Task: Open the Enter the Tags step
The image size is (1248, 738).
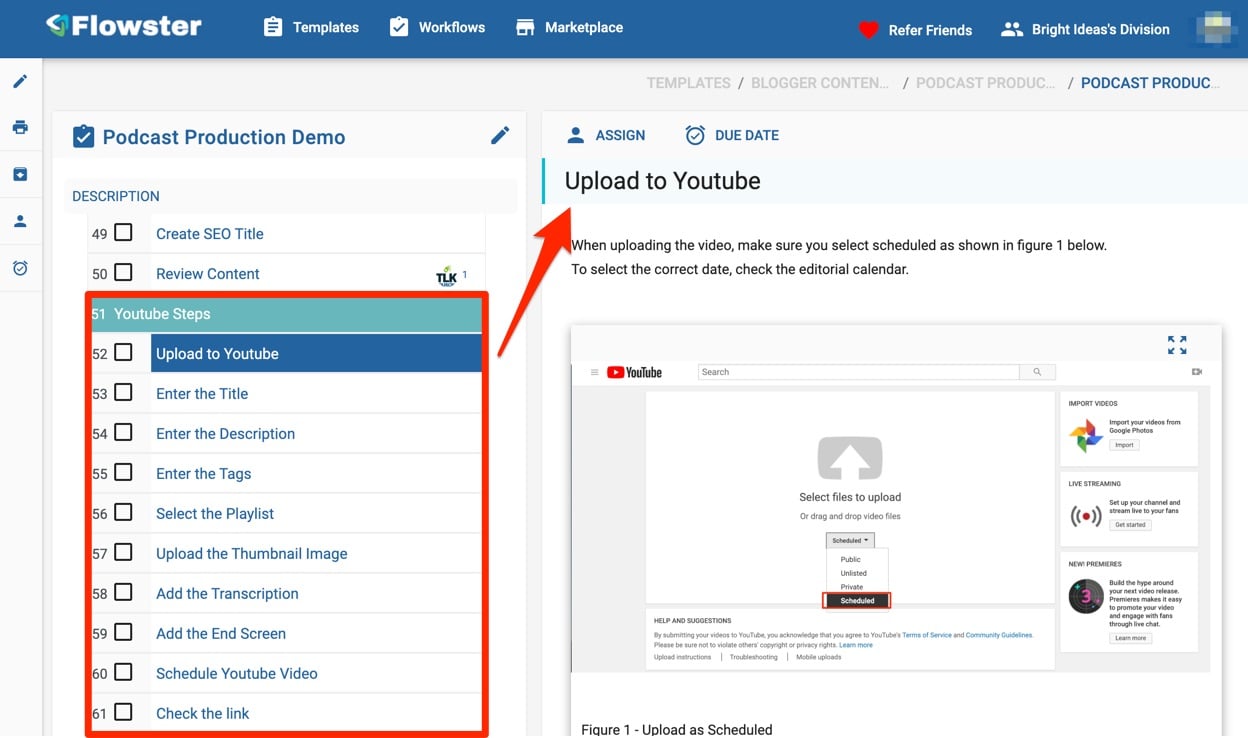Action: point(204,474)
